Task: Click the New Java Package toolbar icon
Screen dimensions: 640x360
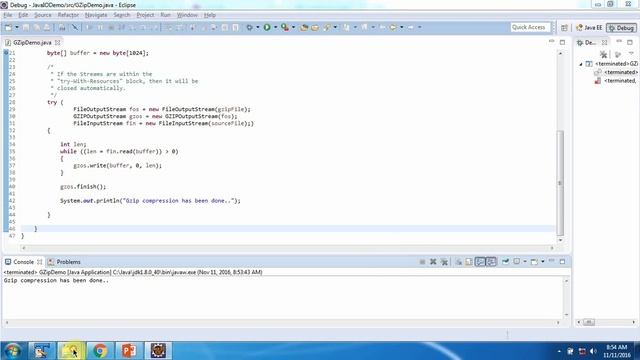Action: point(304,27)
